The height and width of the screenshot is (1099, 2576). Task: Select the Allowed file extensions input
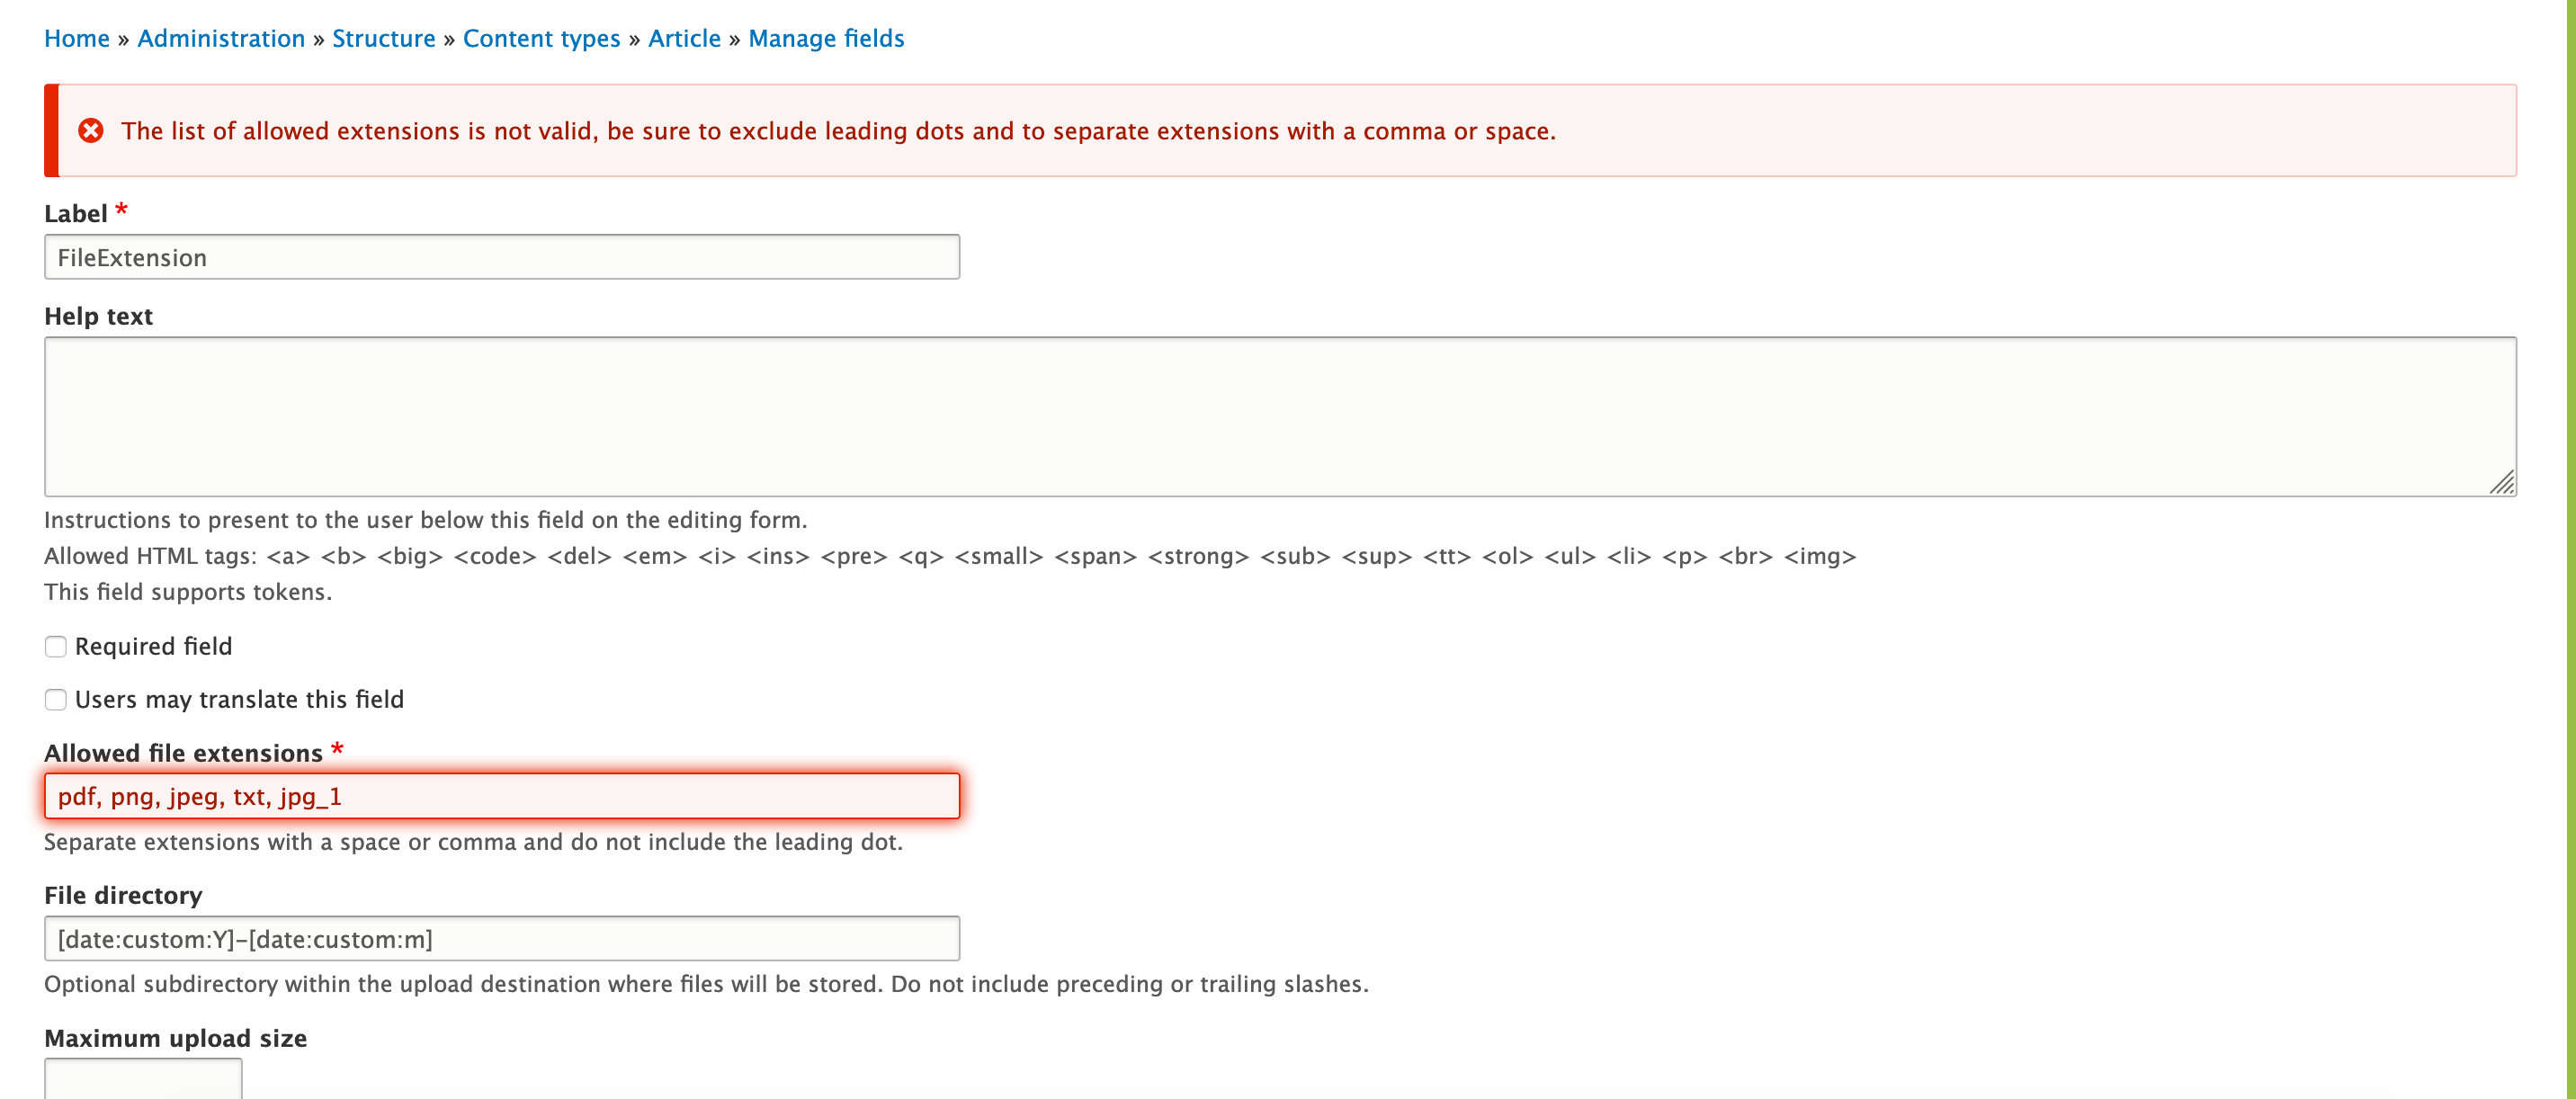[500, 796]
